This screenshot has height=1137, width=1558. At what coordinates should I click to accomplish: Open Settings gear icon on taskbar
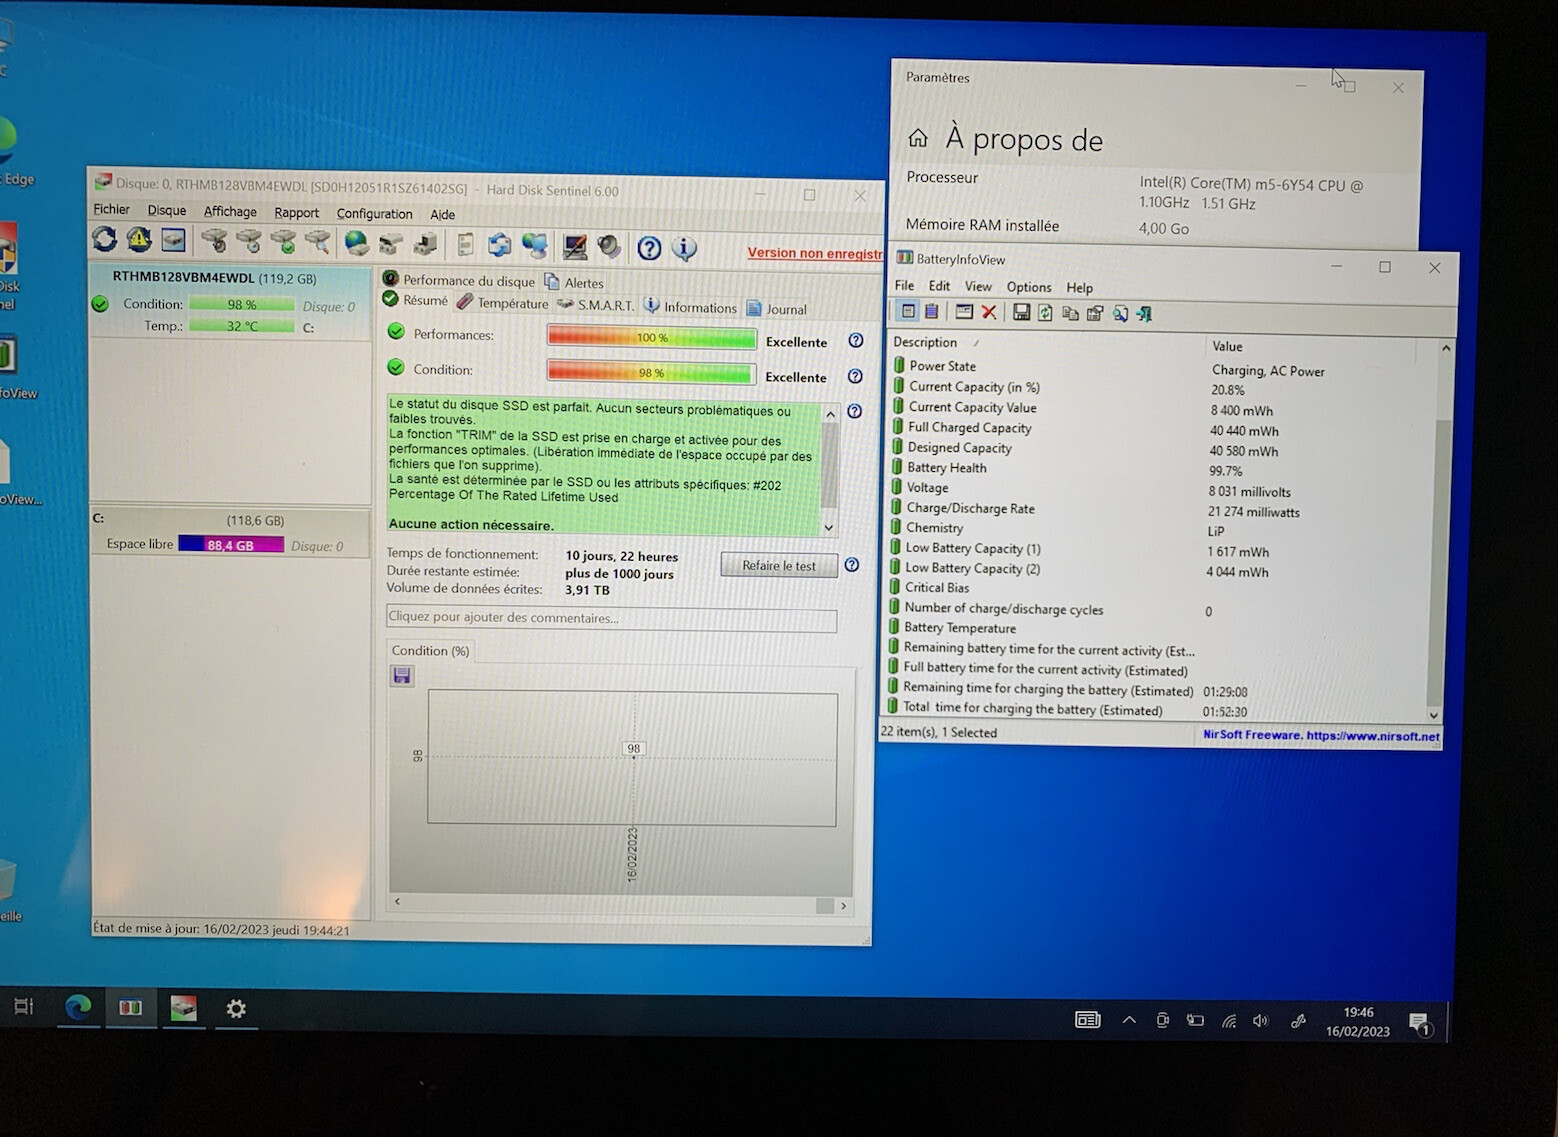pyautogui.click(x=236, y=1009)
